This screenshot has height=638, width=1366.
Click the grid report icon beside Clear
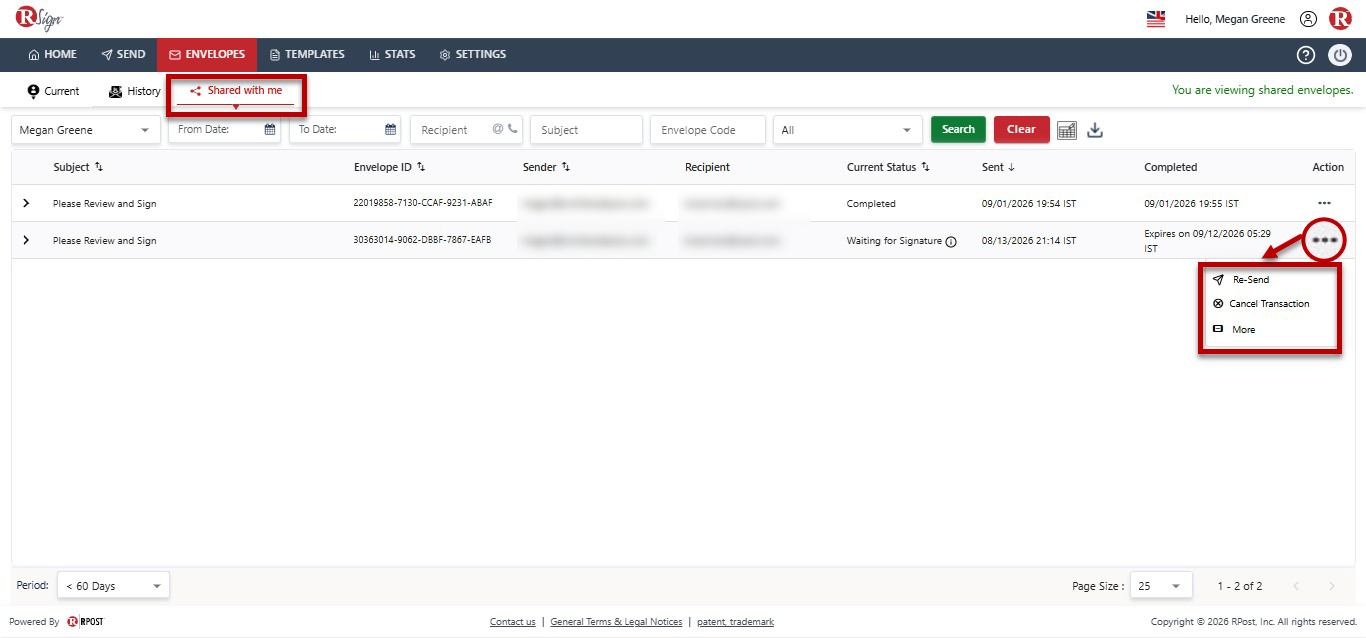1067,130
